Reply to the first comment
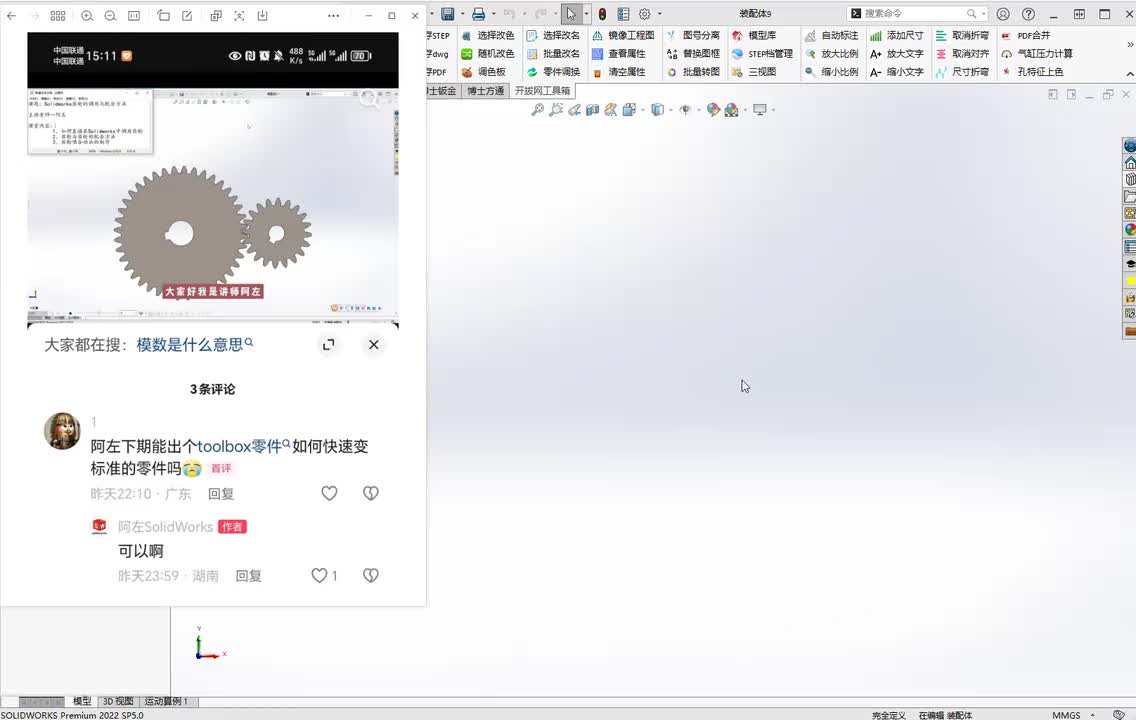The height and width of the screenshot is (720, 1136). (221, 494)
